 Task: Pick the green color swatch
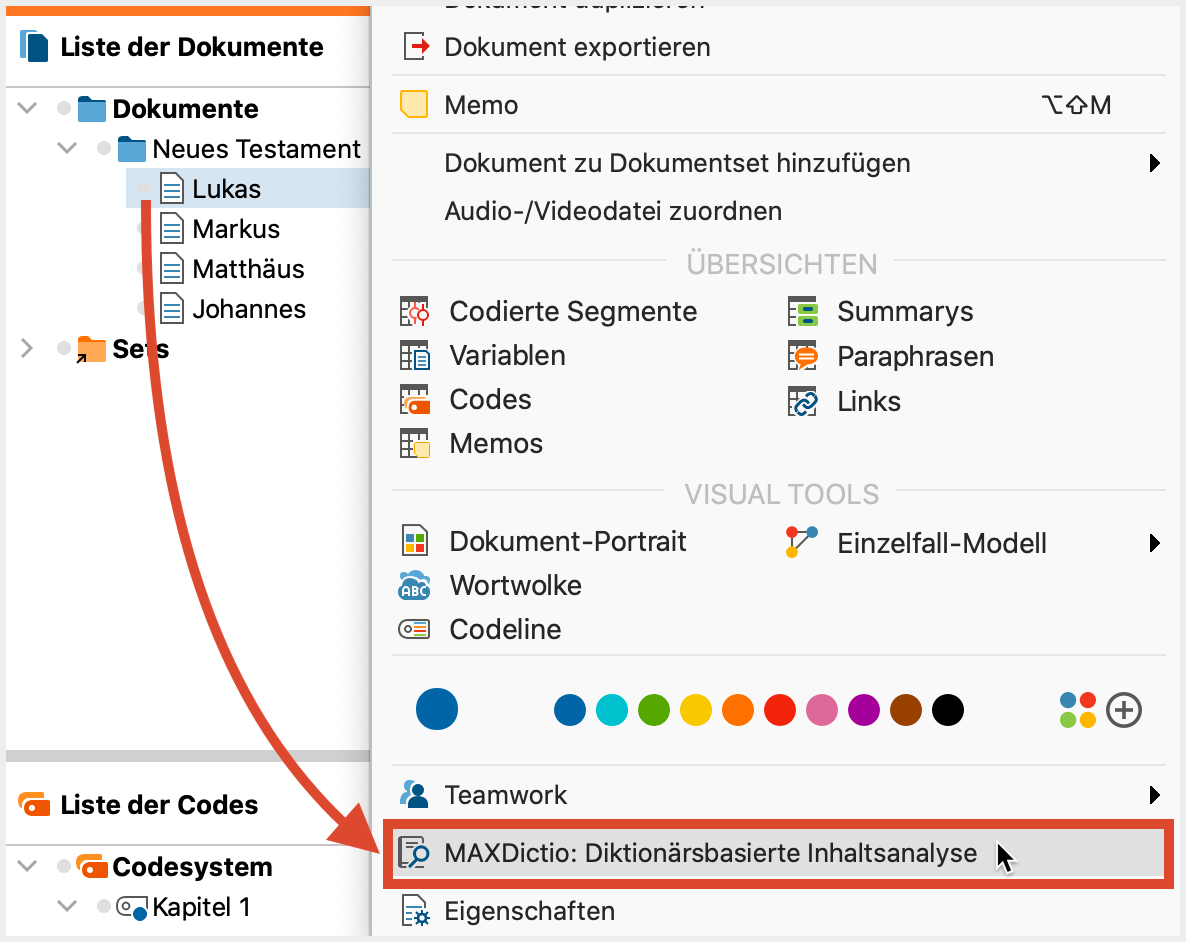point(653,710)
